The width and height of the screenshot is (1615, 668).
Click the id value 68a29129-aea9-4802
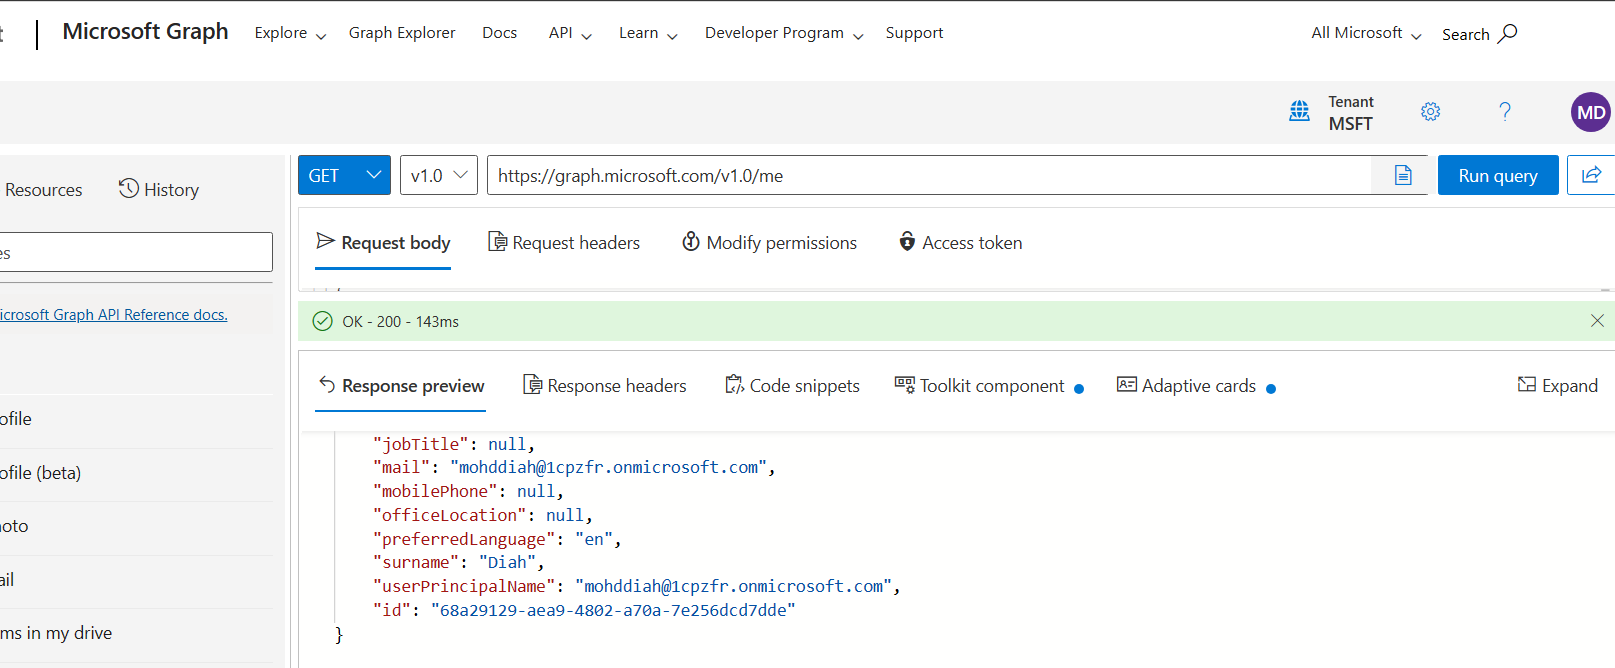tap(613, 610)
